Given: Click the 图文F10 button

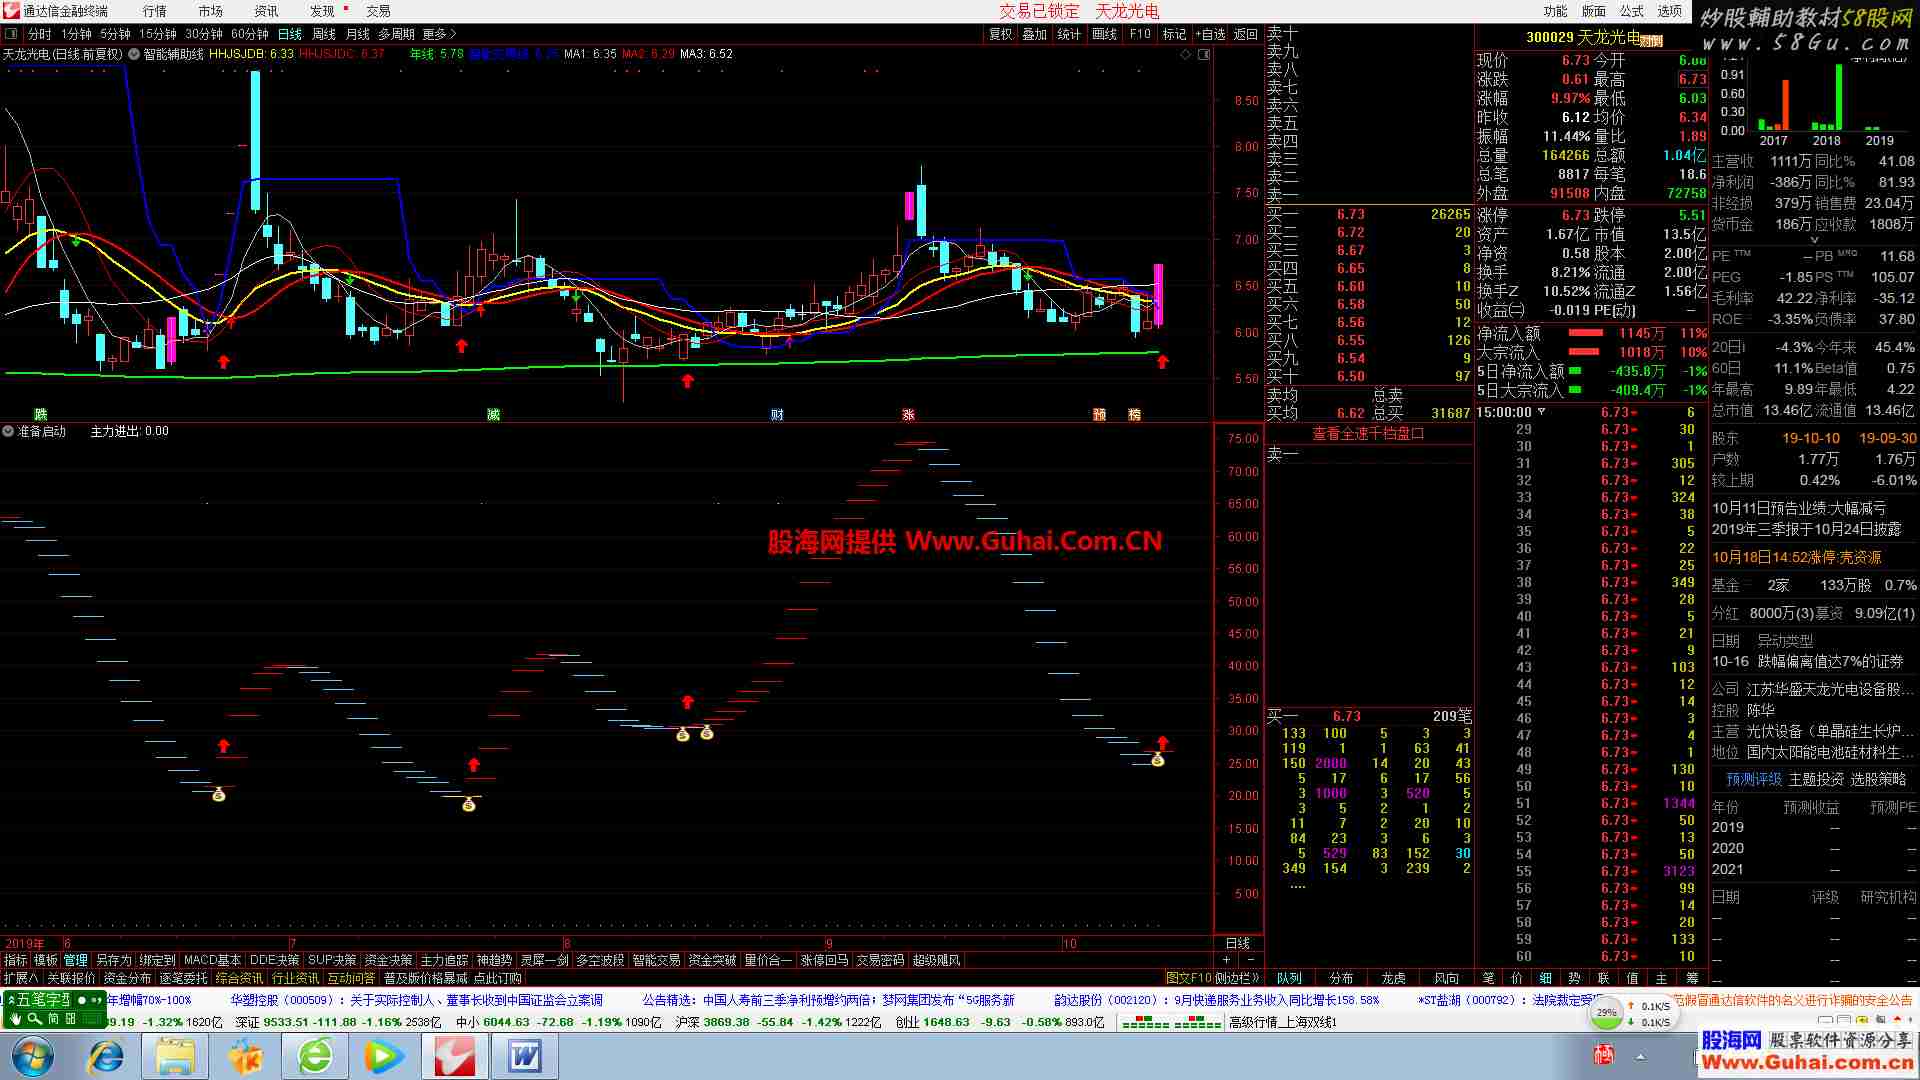Looking at the screenshot, I should (1189, 978).
